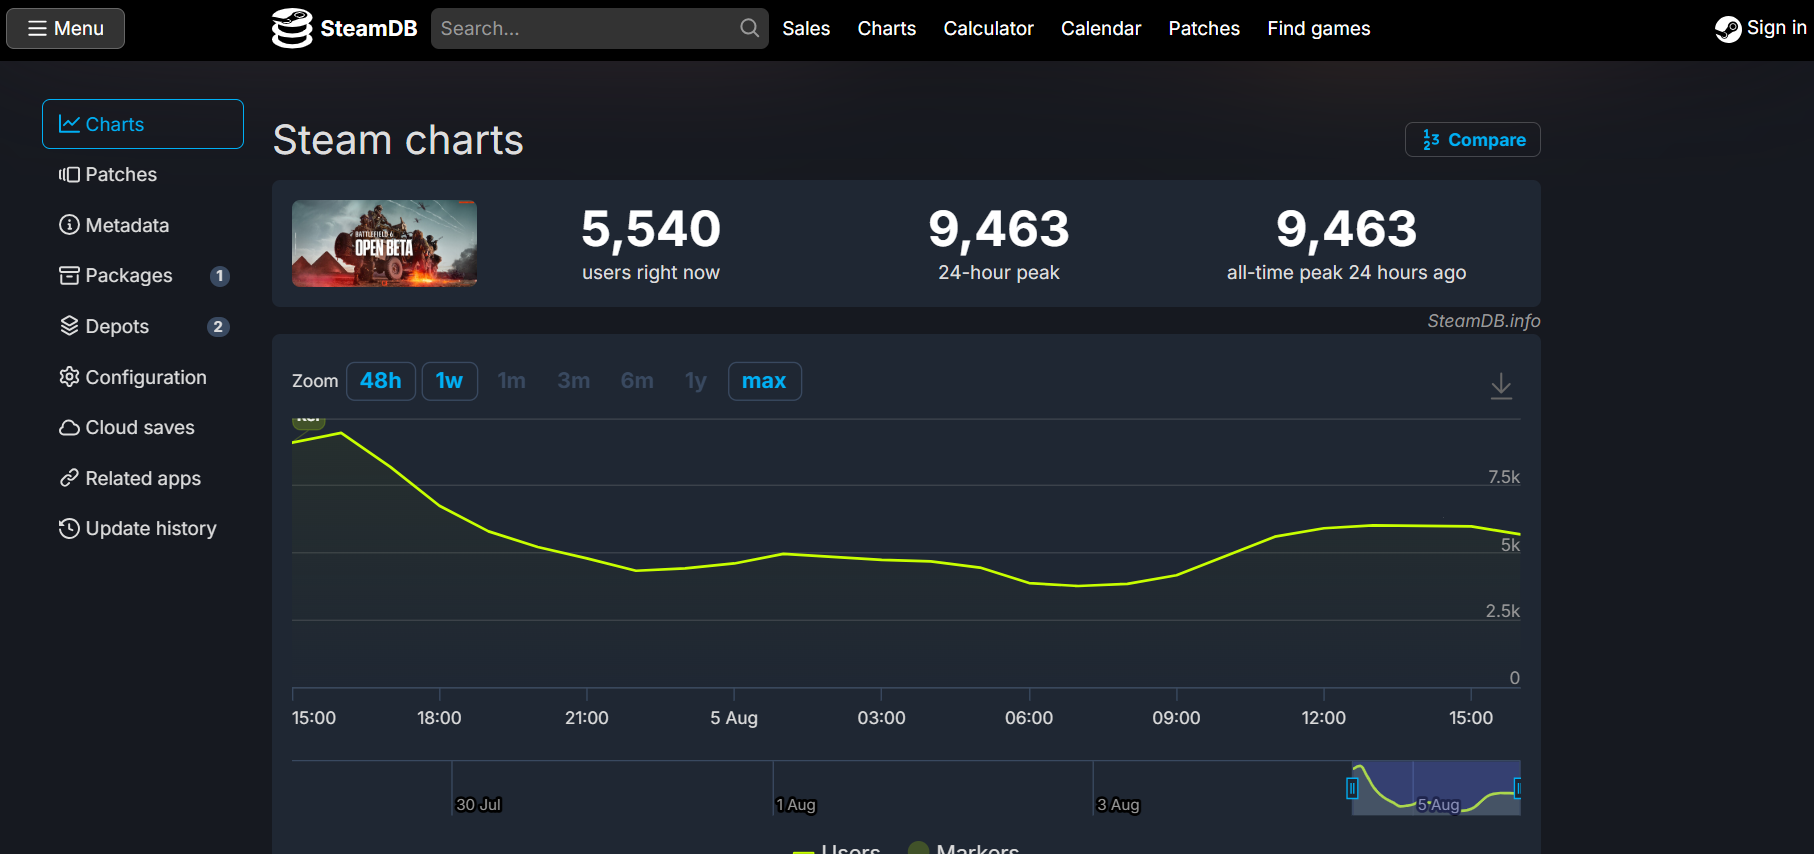1814x854 pixels.
Task: Click the Metadata info icon
Action: 69,225
